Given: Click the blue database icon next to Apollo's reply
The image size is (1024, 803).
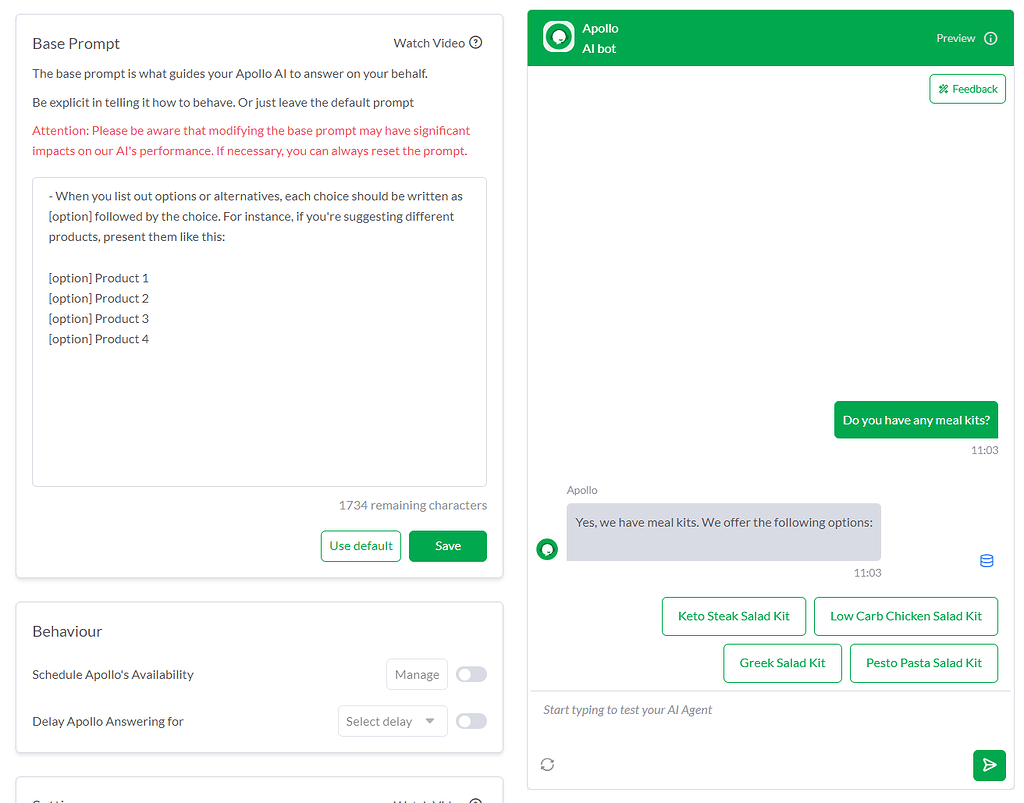Looking at the screenshot, I should (x=986, y=561).
